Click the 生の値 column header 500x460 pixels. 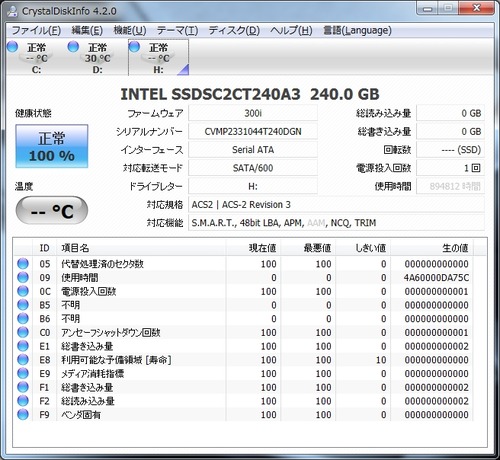tap(432, 248)
